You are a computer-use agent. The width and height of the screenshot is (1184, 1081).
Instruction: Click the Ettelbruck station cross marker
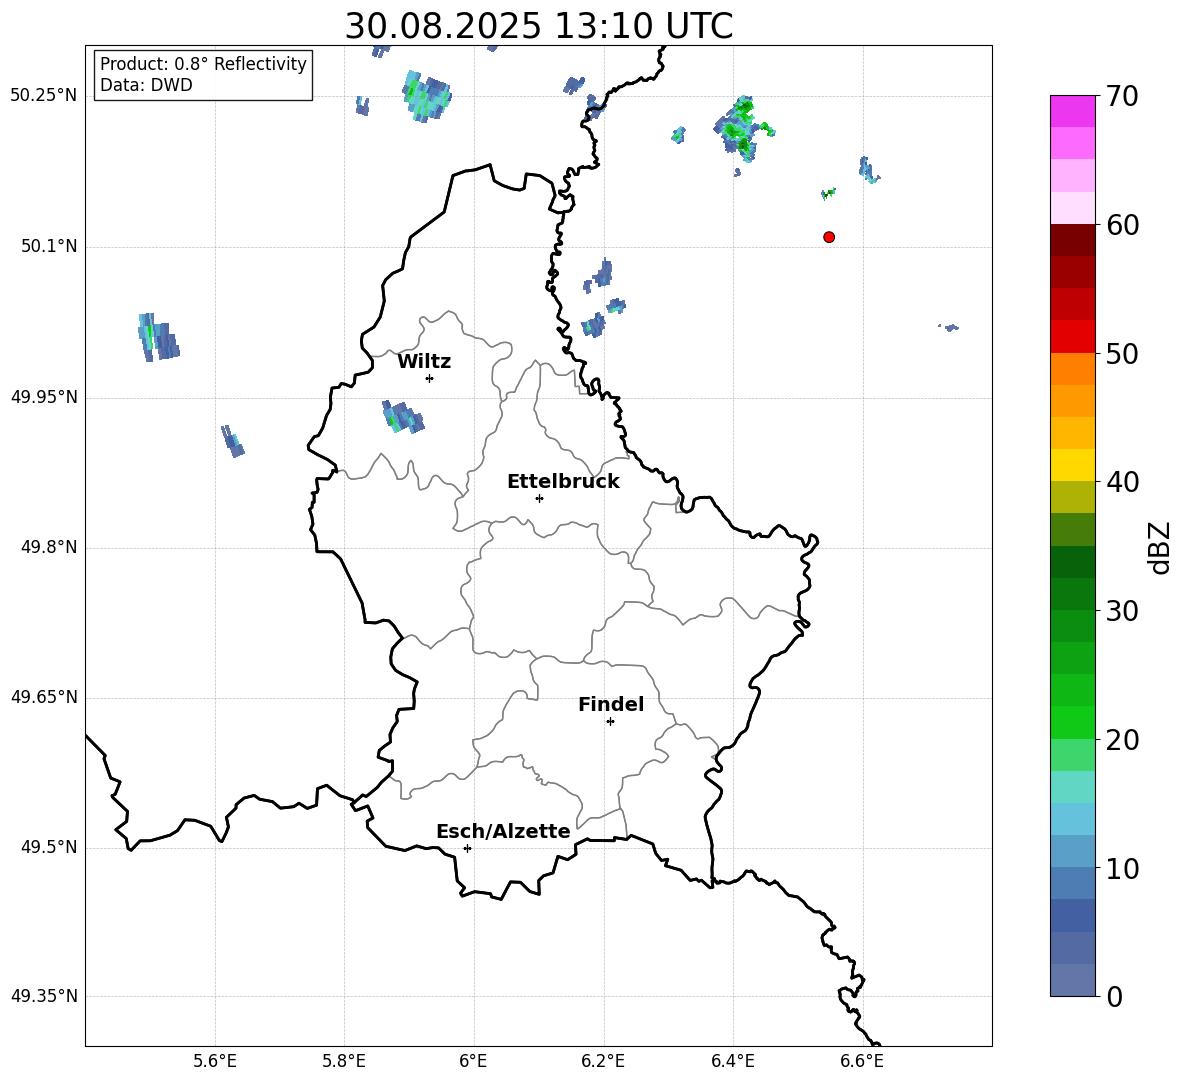539,498
